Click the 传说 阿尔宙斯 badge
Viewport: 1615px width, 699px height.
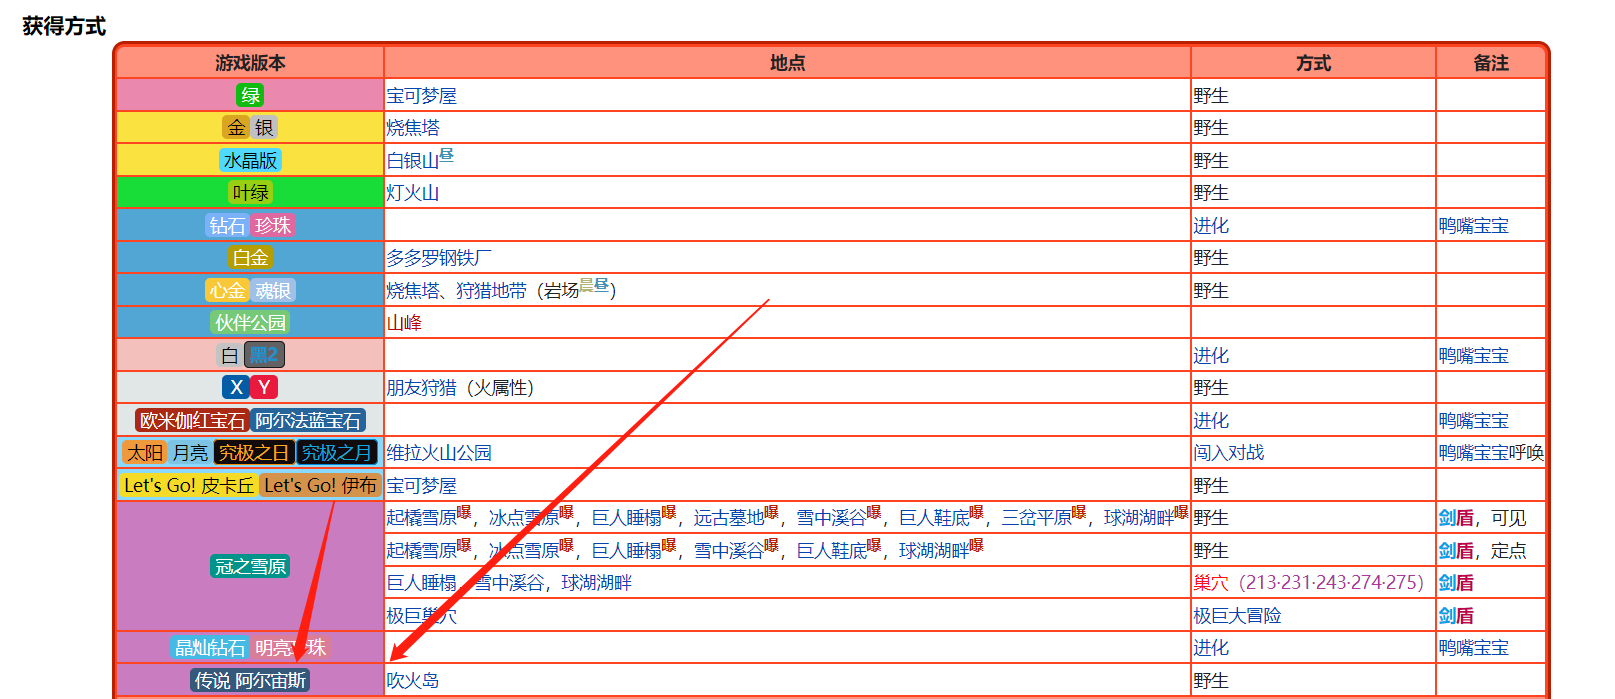250,681
